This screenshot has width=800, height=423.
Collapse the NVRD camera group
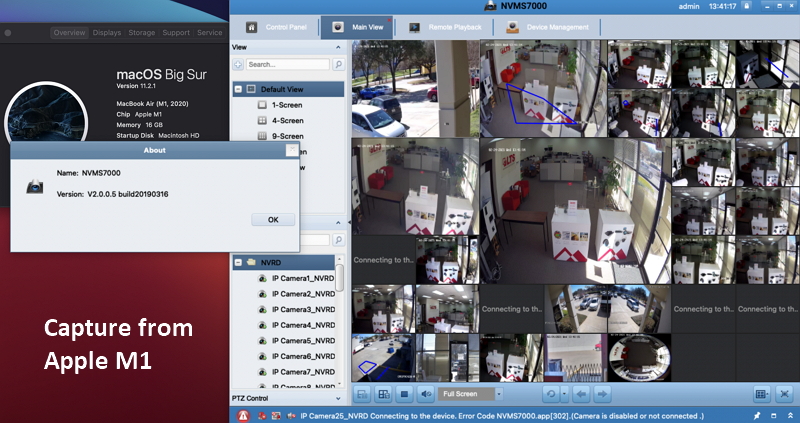pos(238,262)
